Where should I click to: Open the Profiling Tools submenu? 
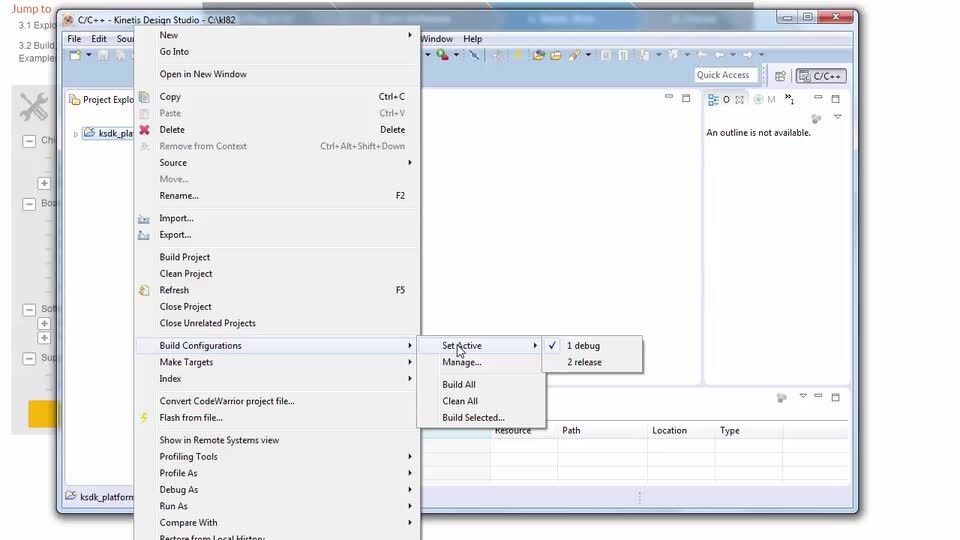tap(277, 457)
